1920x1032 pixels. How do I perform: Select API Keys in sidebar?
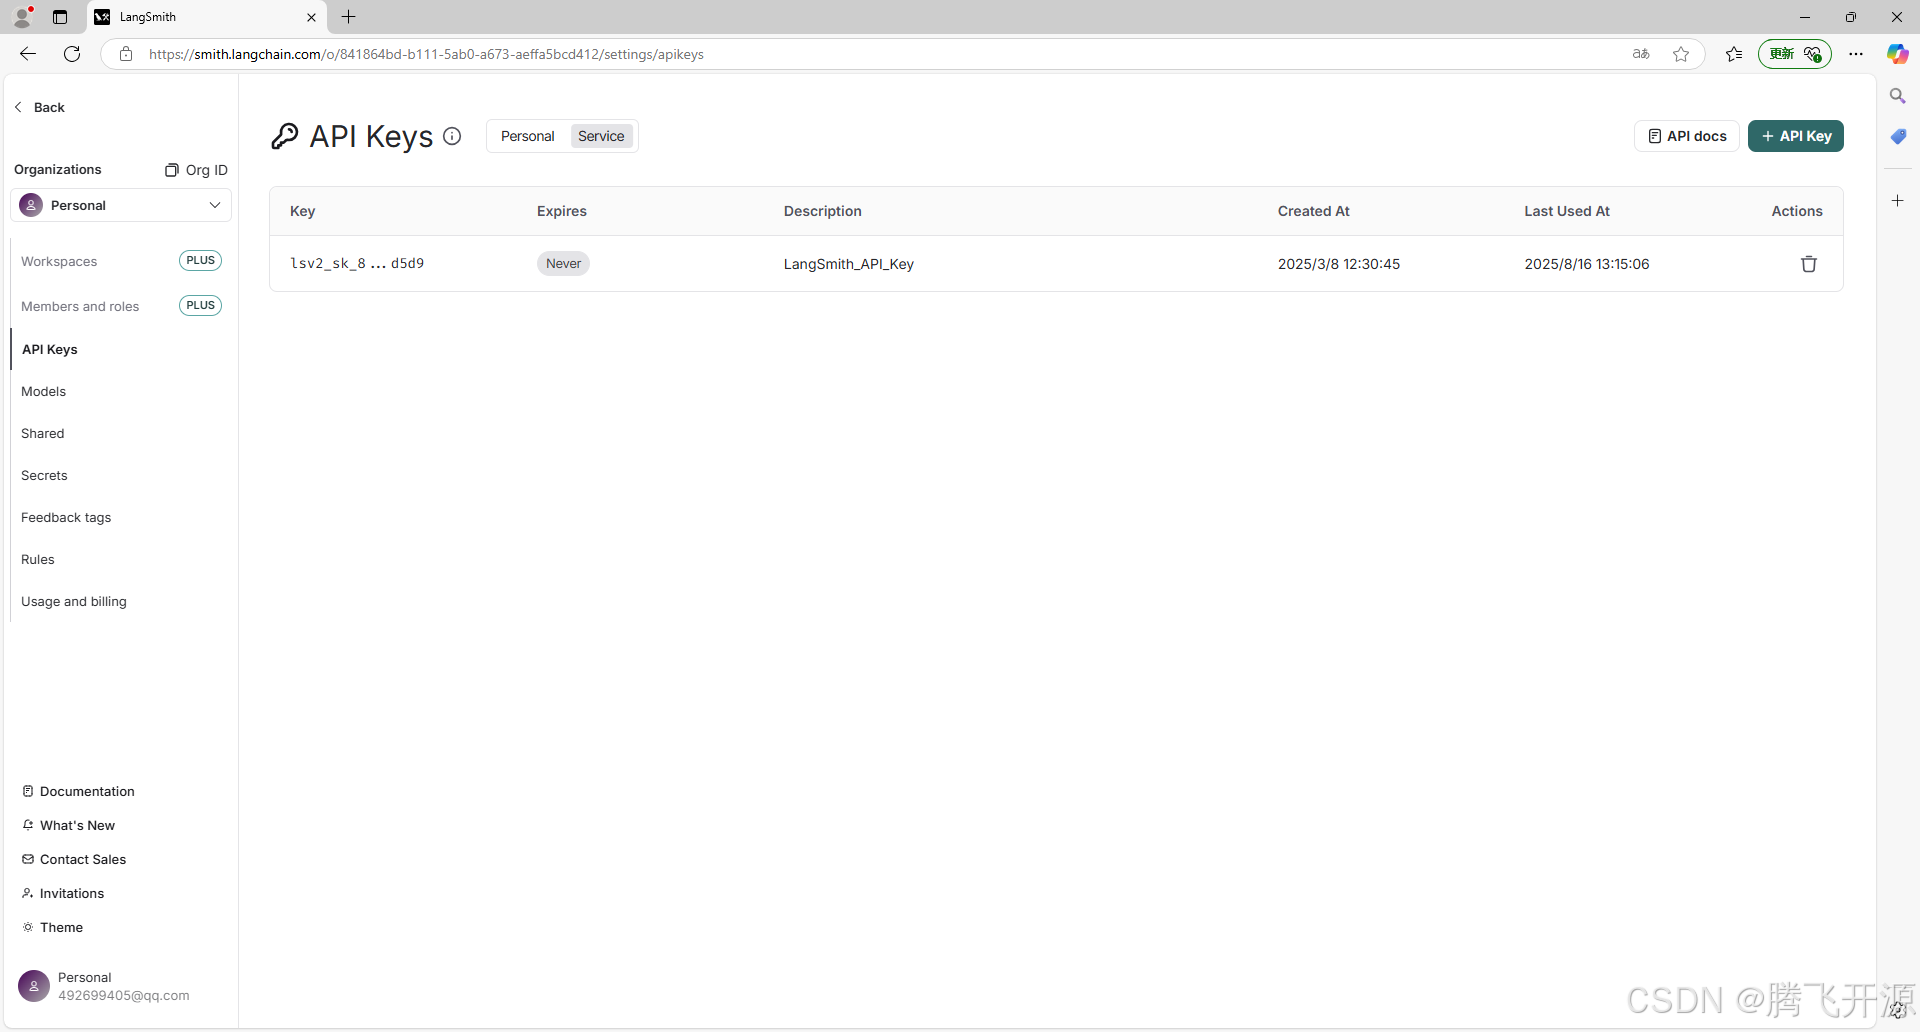[50, 349]
